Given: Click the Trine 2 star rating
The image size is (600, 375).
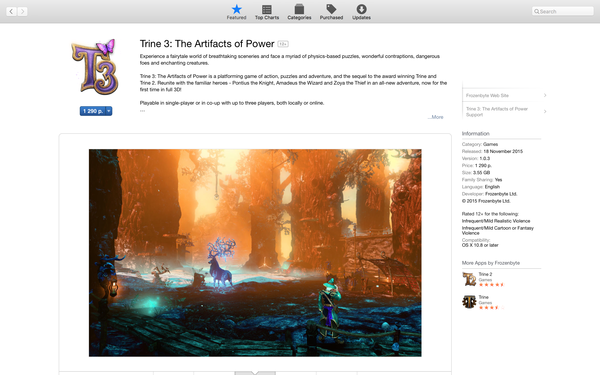Looking at the screenshot, I should click(491, 285).
